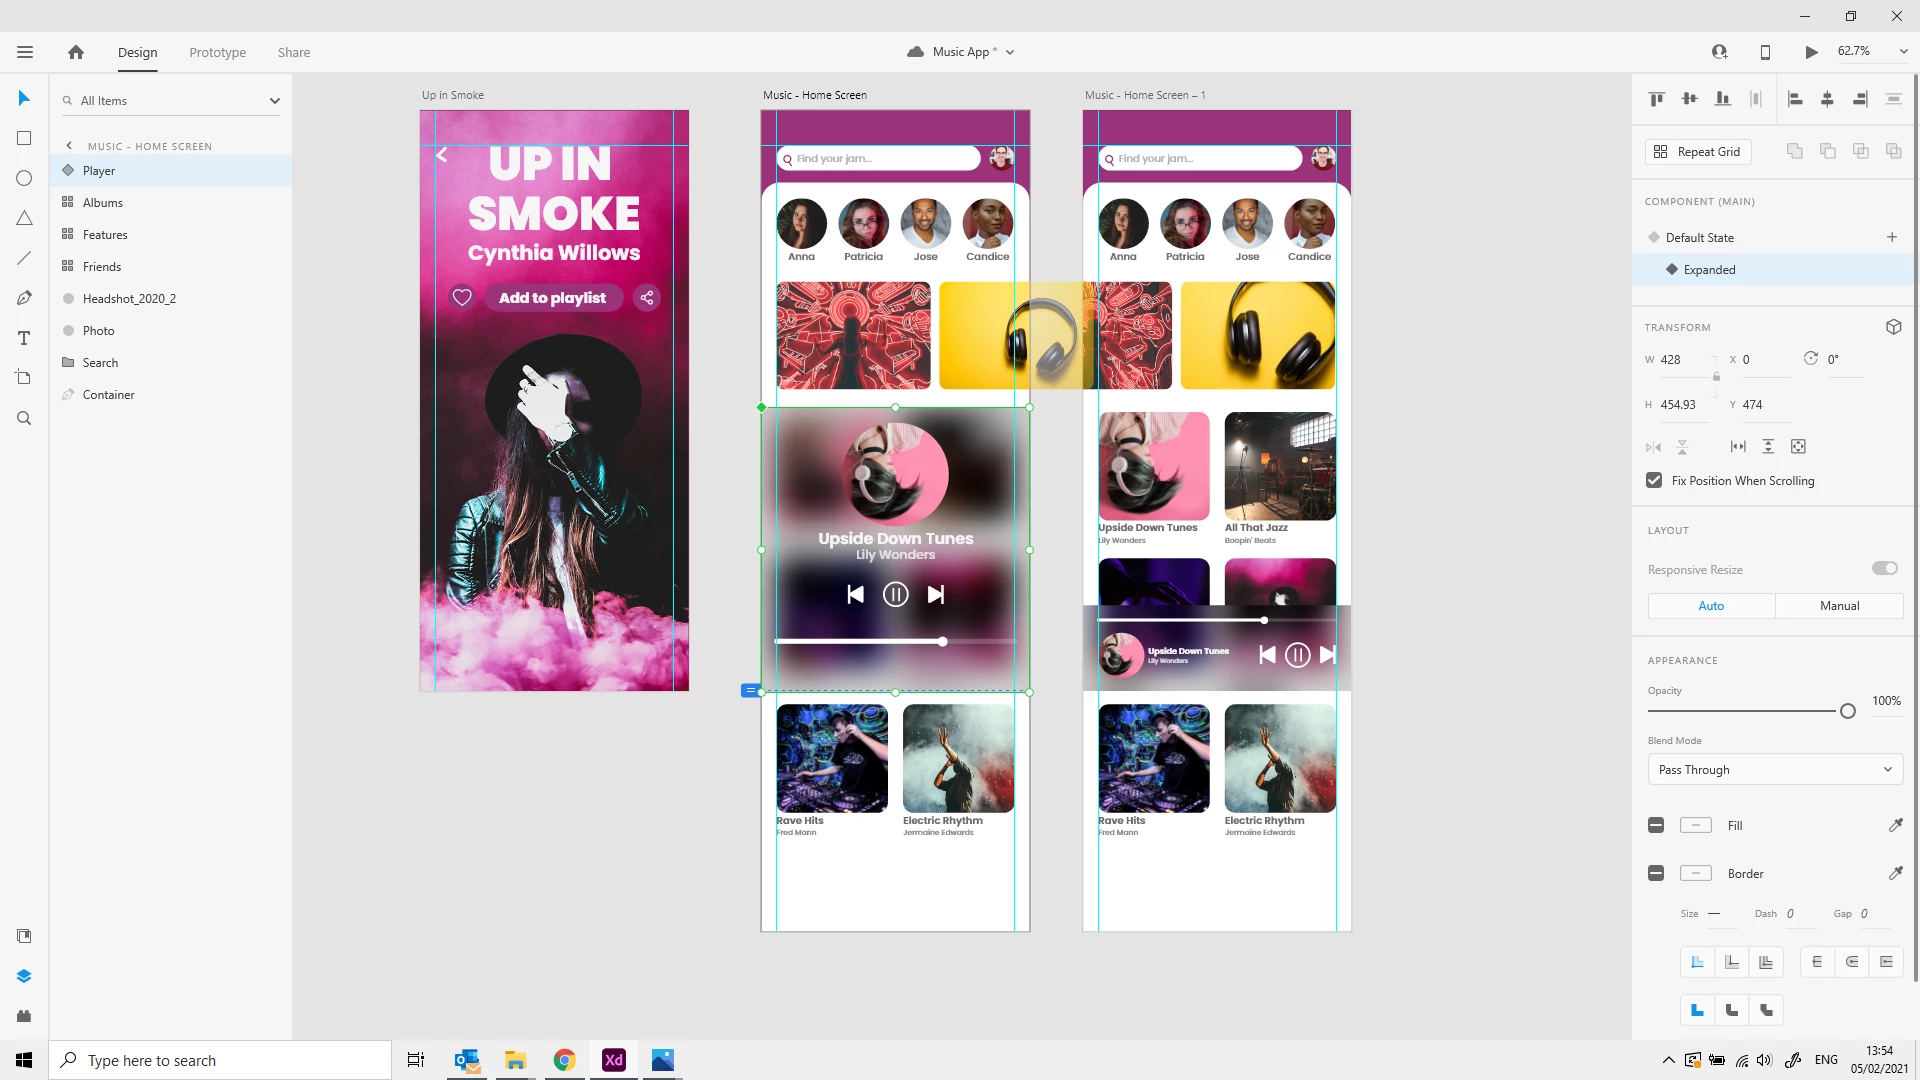
Task: Click the Desktop Preview play button
Action: (1811, 52)
